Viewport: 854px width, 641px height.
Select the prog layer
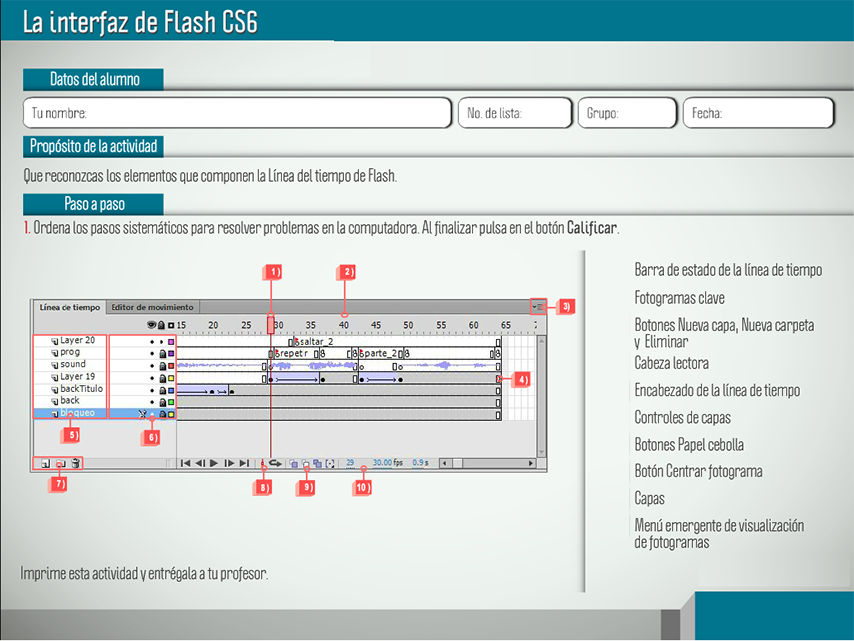point(70,353)
